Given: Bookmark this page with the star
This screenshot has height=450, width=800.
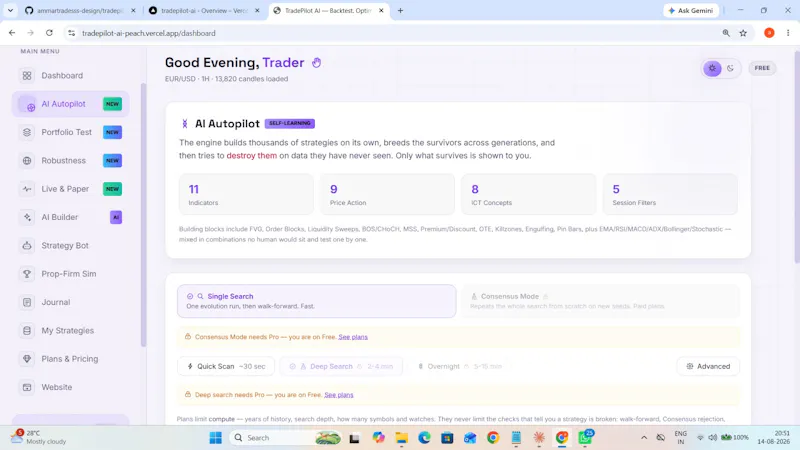Looking at the screenshot, I should click(x=743, y=33).
